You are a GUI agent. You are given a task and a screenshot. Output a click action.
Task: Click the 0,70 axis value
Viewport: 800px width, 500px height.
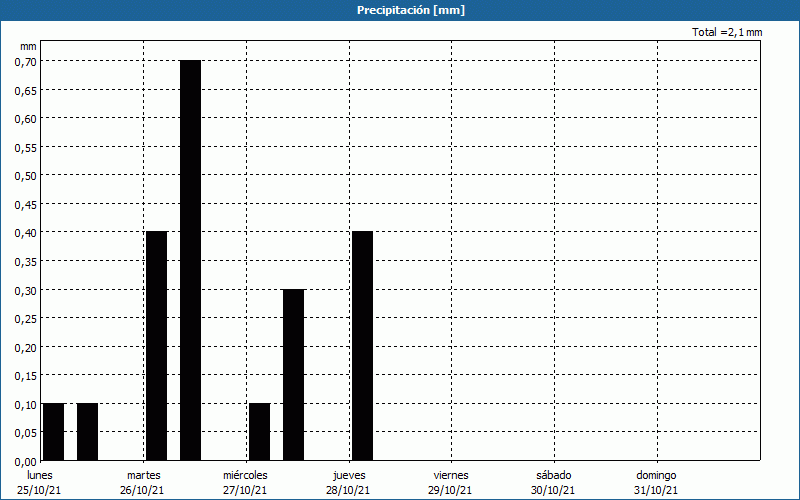25,61
